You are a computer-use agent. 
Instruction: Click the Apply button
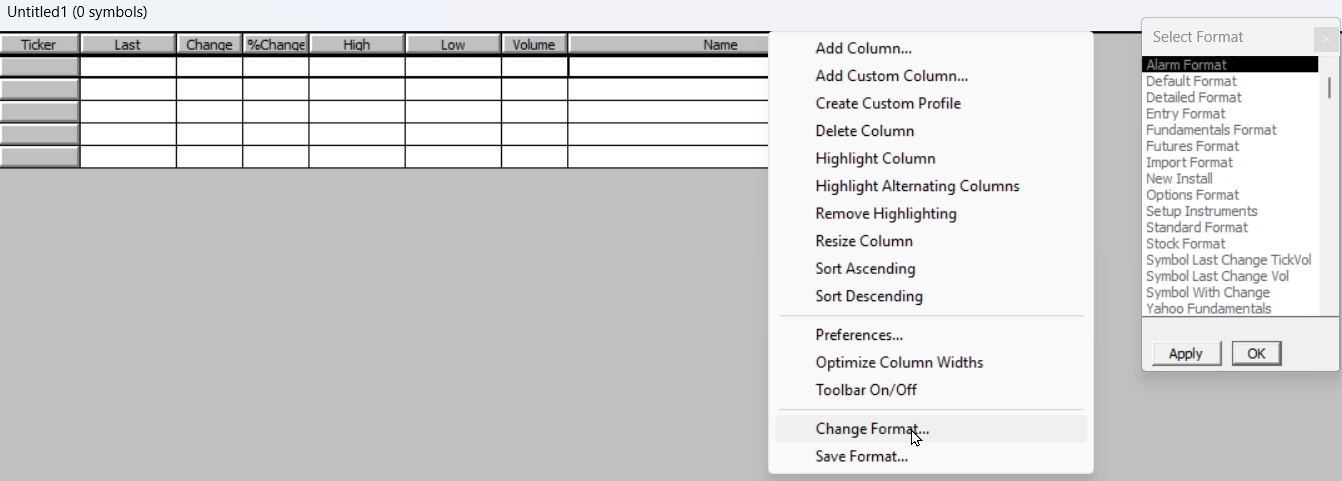(1185, 353)
